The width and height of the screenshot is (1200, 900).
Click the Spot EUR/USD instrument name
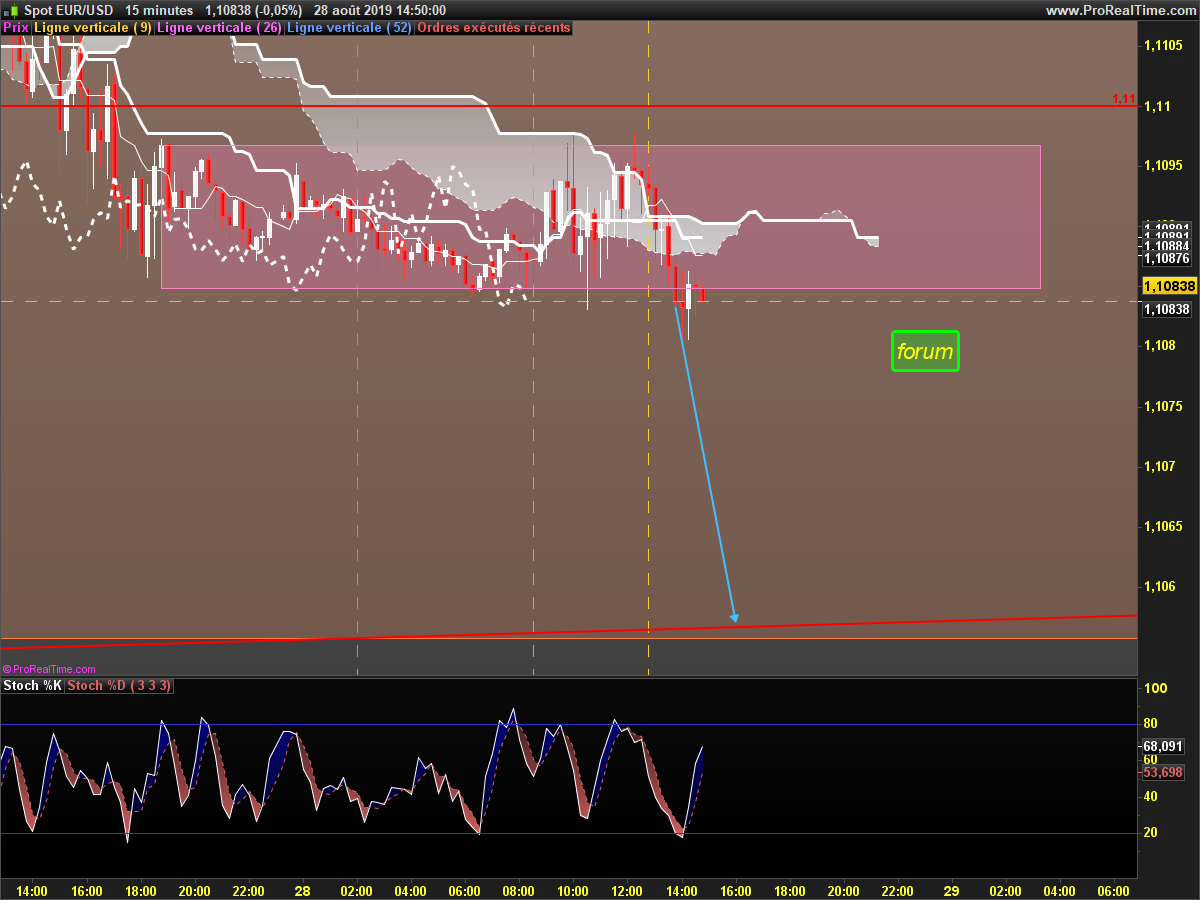click(x=69, y=10)
